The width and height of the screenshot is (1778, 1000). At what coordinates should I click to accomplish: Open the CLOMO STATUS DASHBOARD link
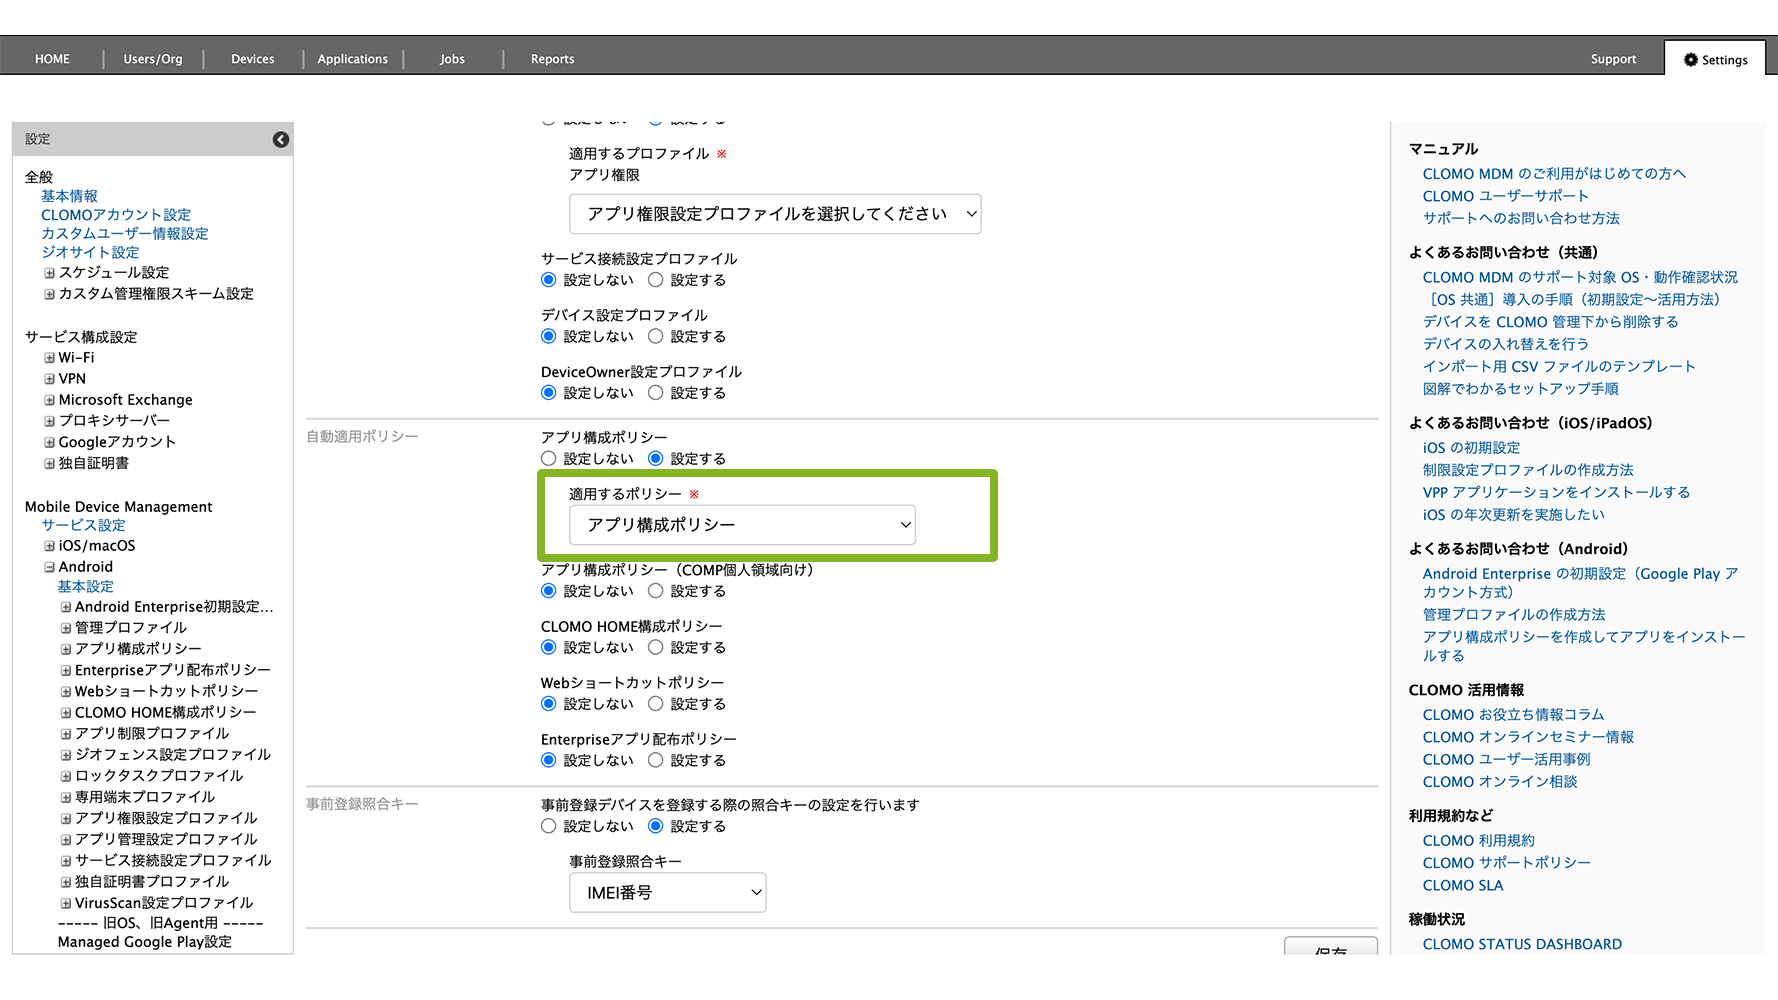pyautogui.click(x=1522, y=944)
